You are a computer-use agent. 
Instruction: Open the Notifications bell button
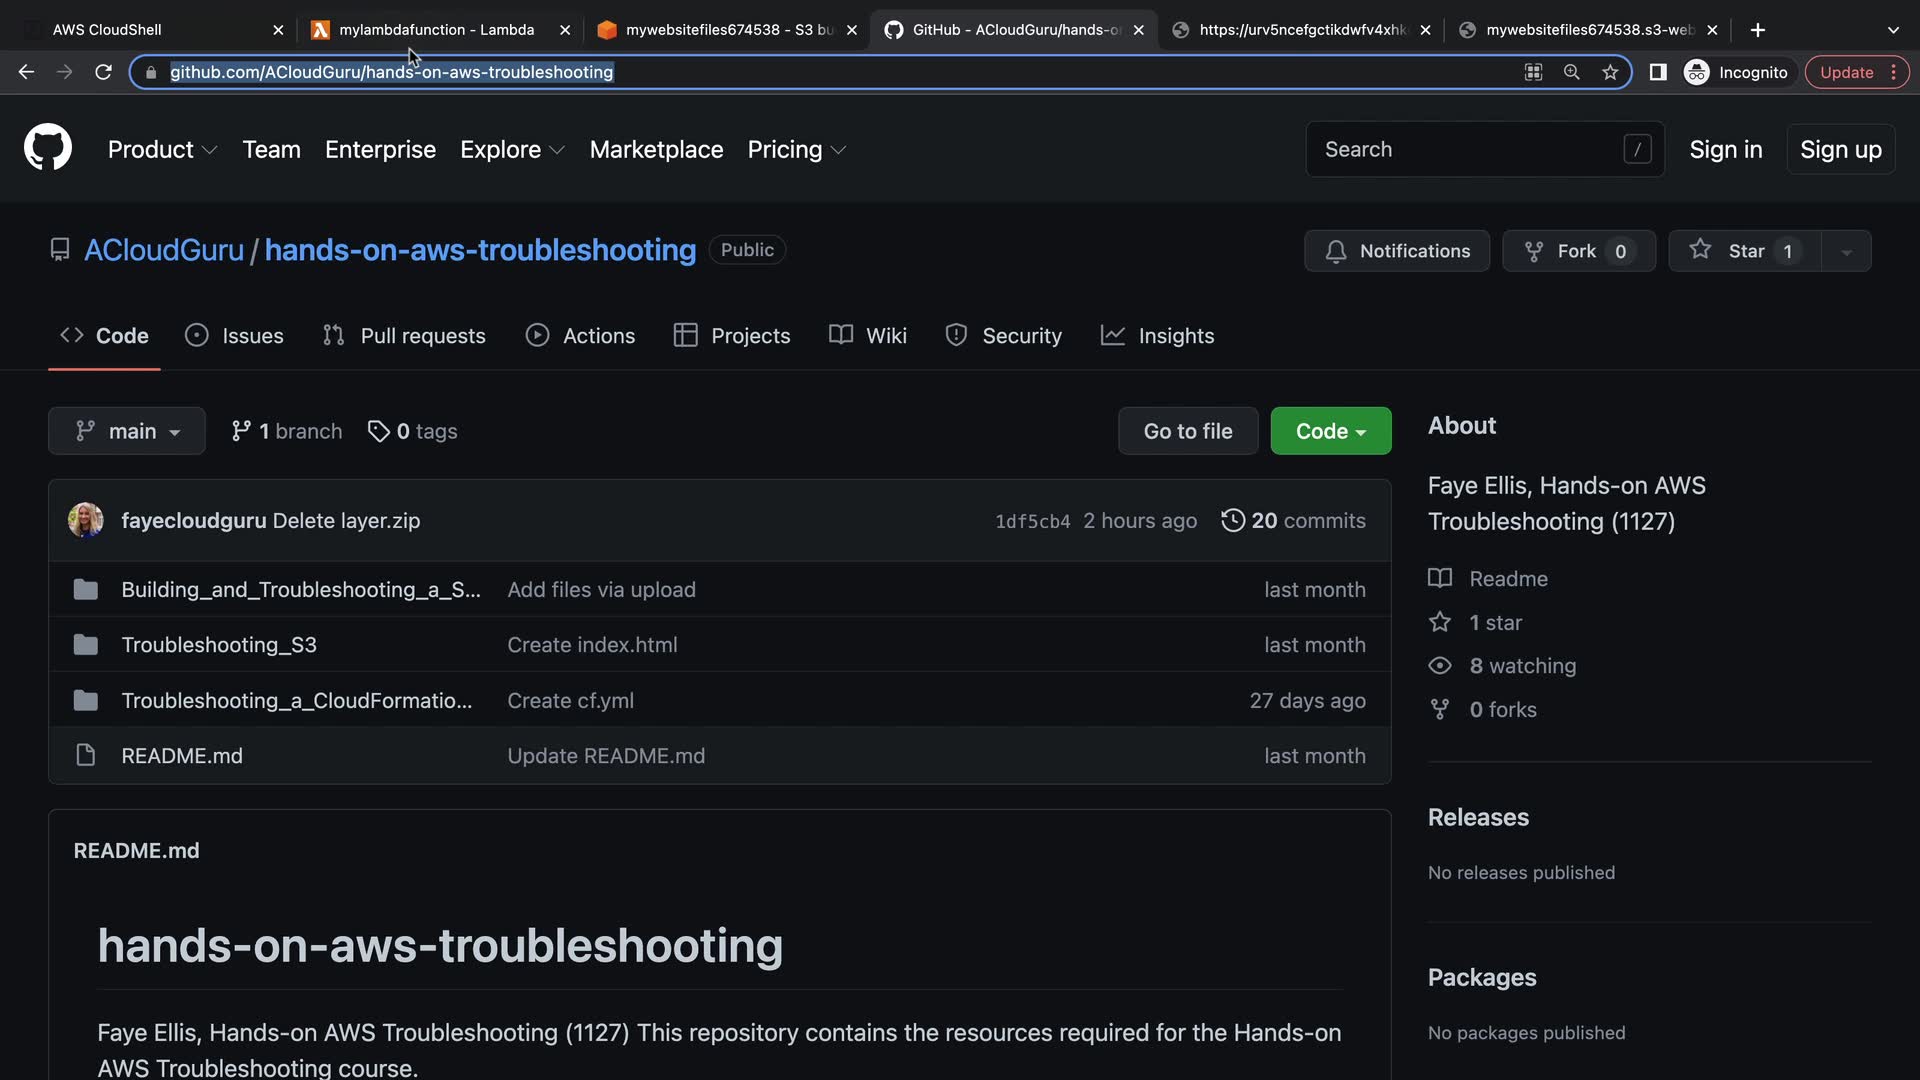coord(1396,251)
